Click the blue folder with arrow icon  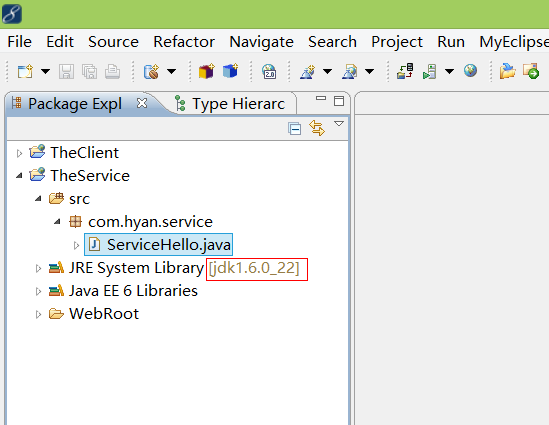click(507, 71)
